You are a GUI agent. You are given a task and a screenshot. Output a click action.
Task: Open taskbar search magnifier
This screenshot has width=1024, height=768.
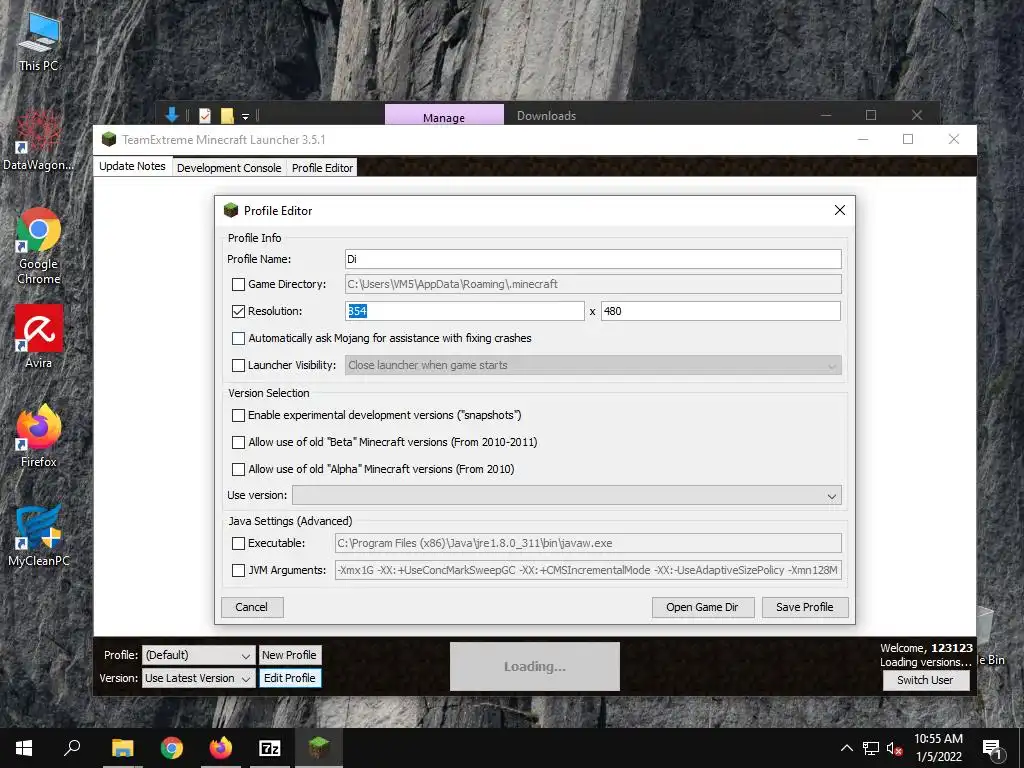[x=72, y=748]
